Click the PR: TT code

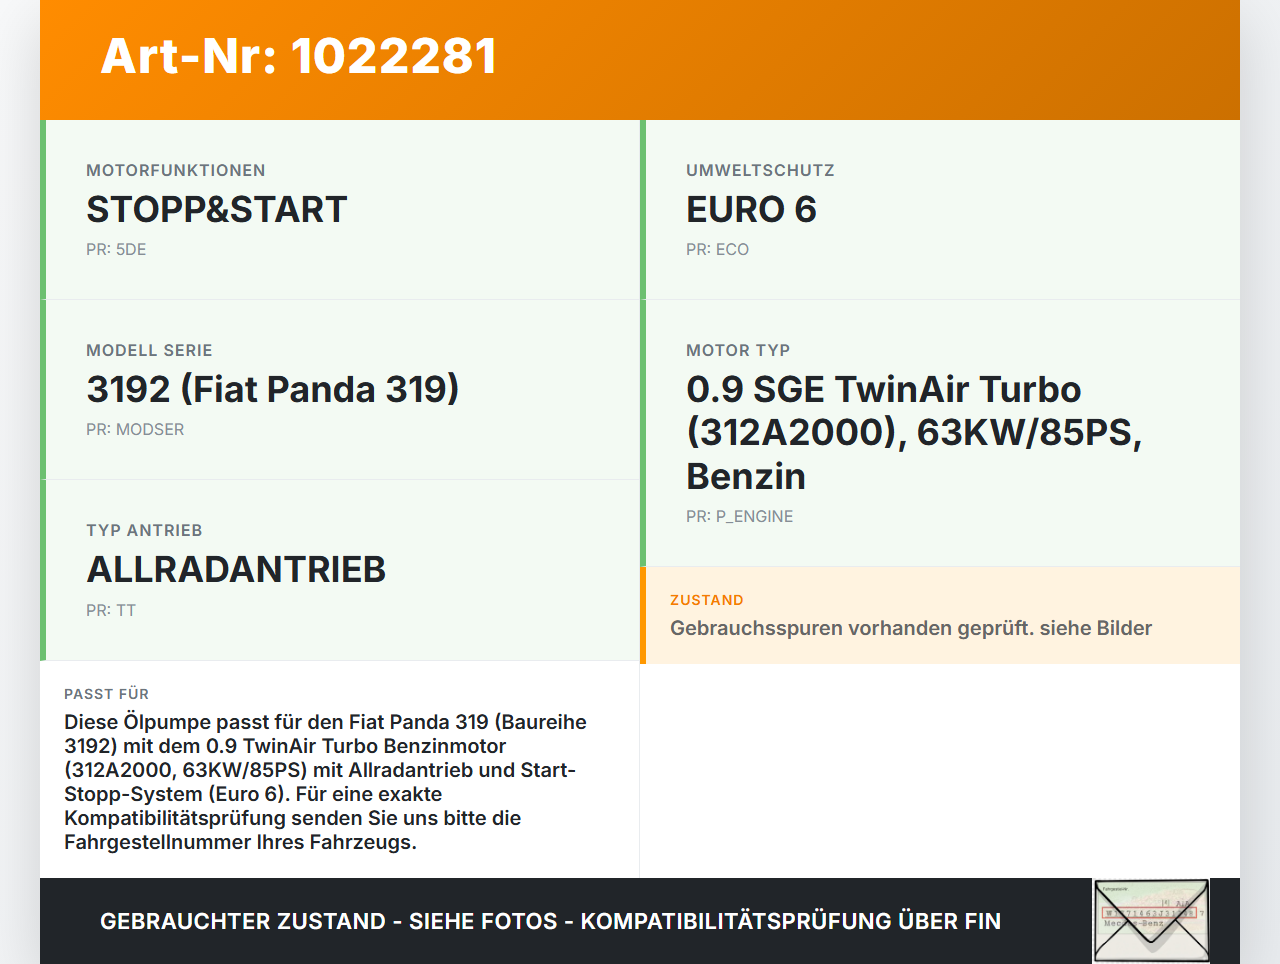click(111, 610)
